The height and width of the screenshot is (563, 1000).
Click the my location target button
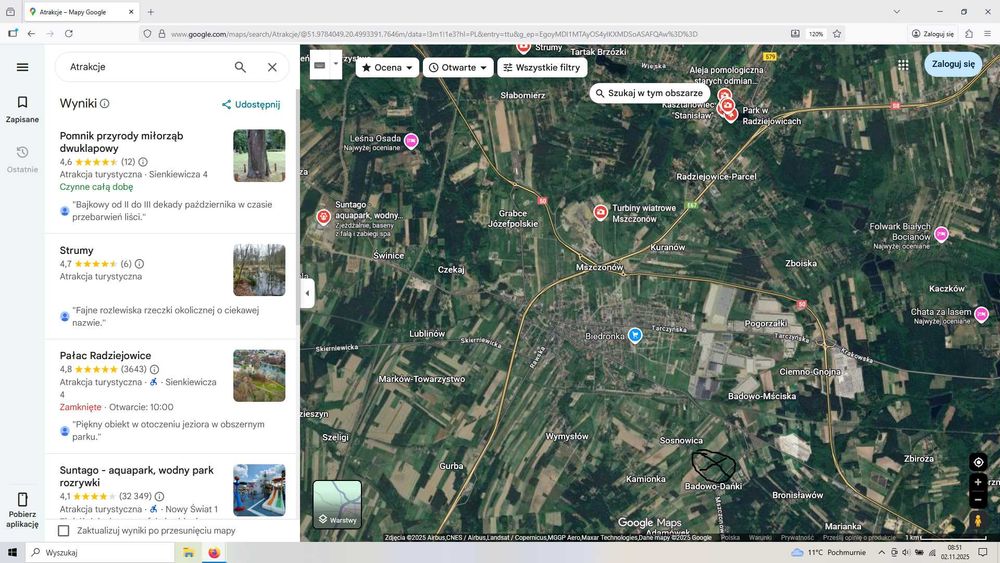978,462
